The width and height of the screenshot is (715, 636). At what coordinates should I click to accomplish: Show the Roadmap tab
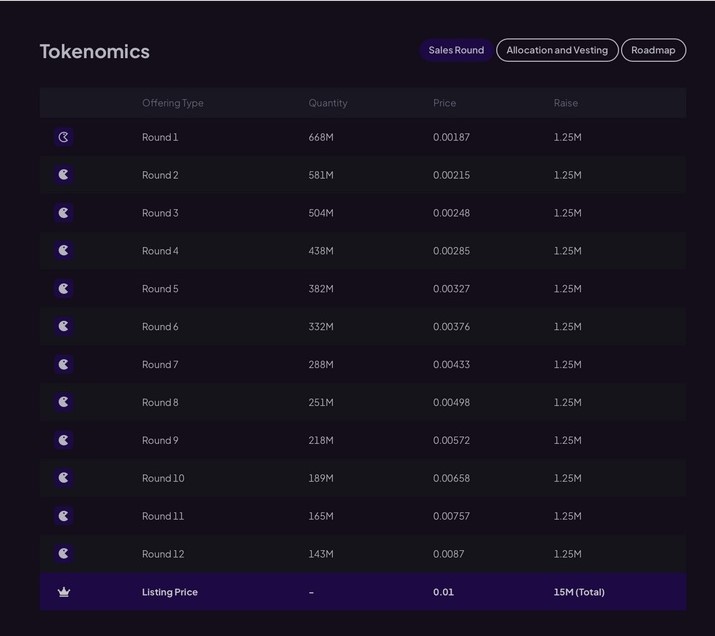tap(653, 50)
